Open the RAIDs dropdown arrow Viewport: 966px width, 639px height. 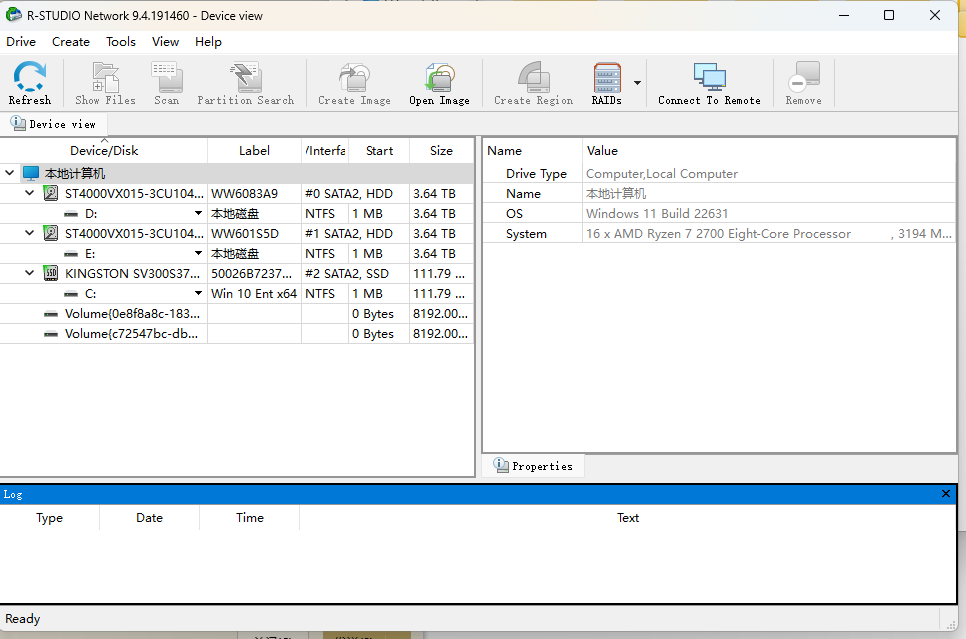637,83
